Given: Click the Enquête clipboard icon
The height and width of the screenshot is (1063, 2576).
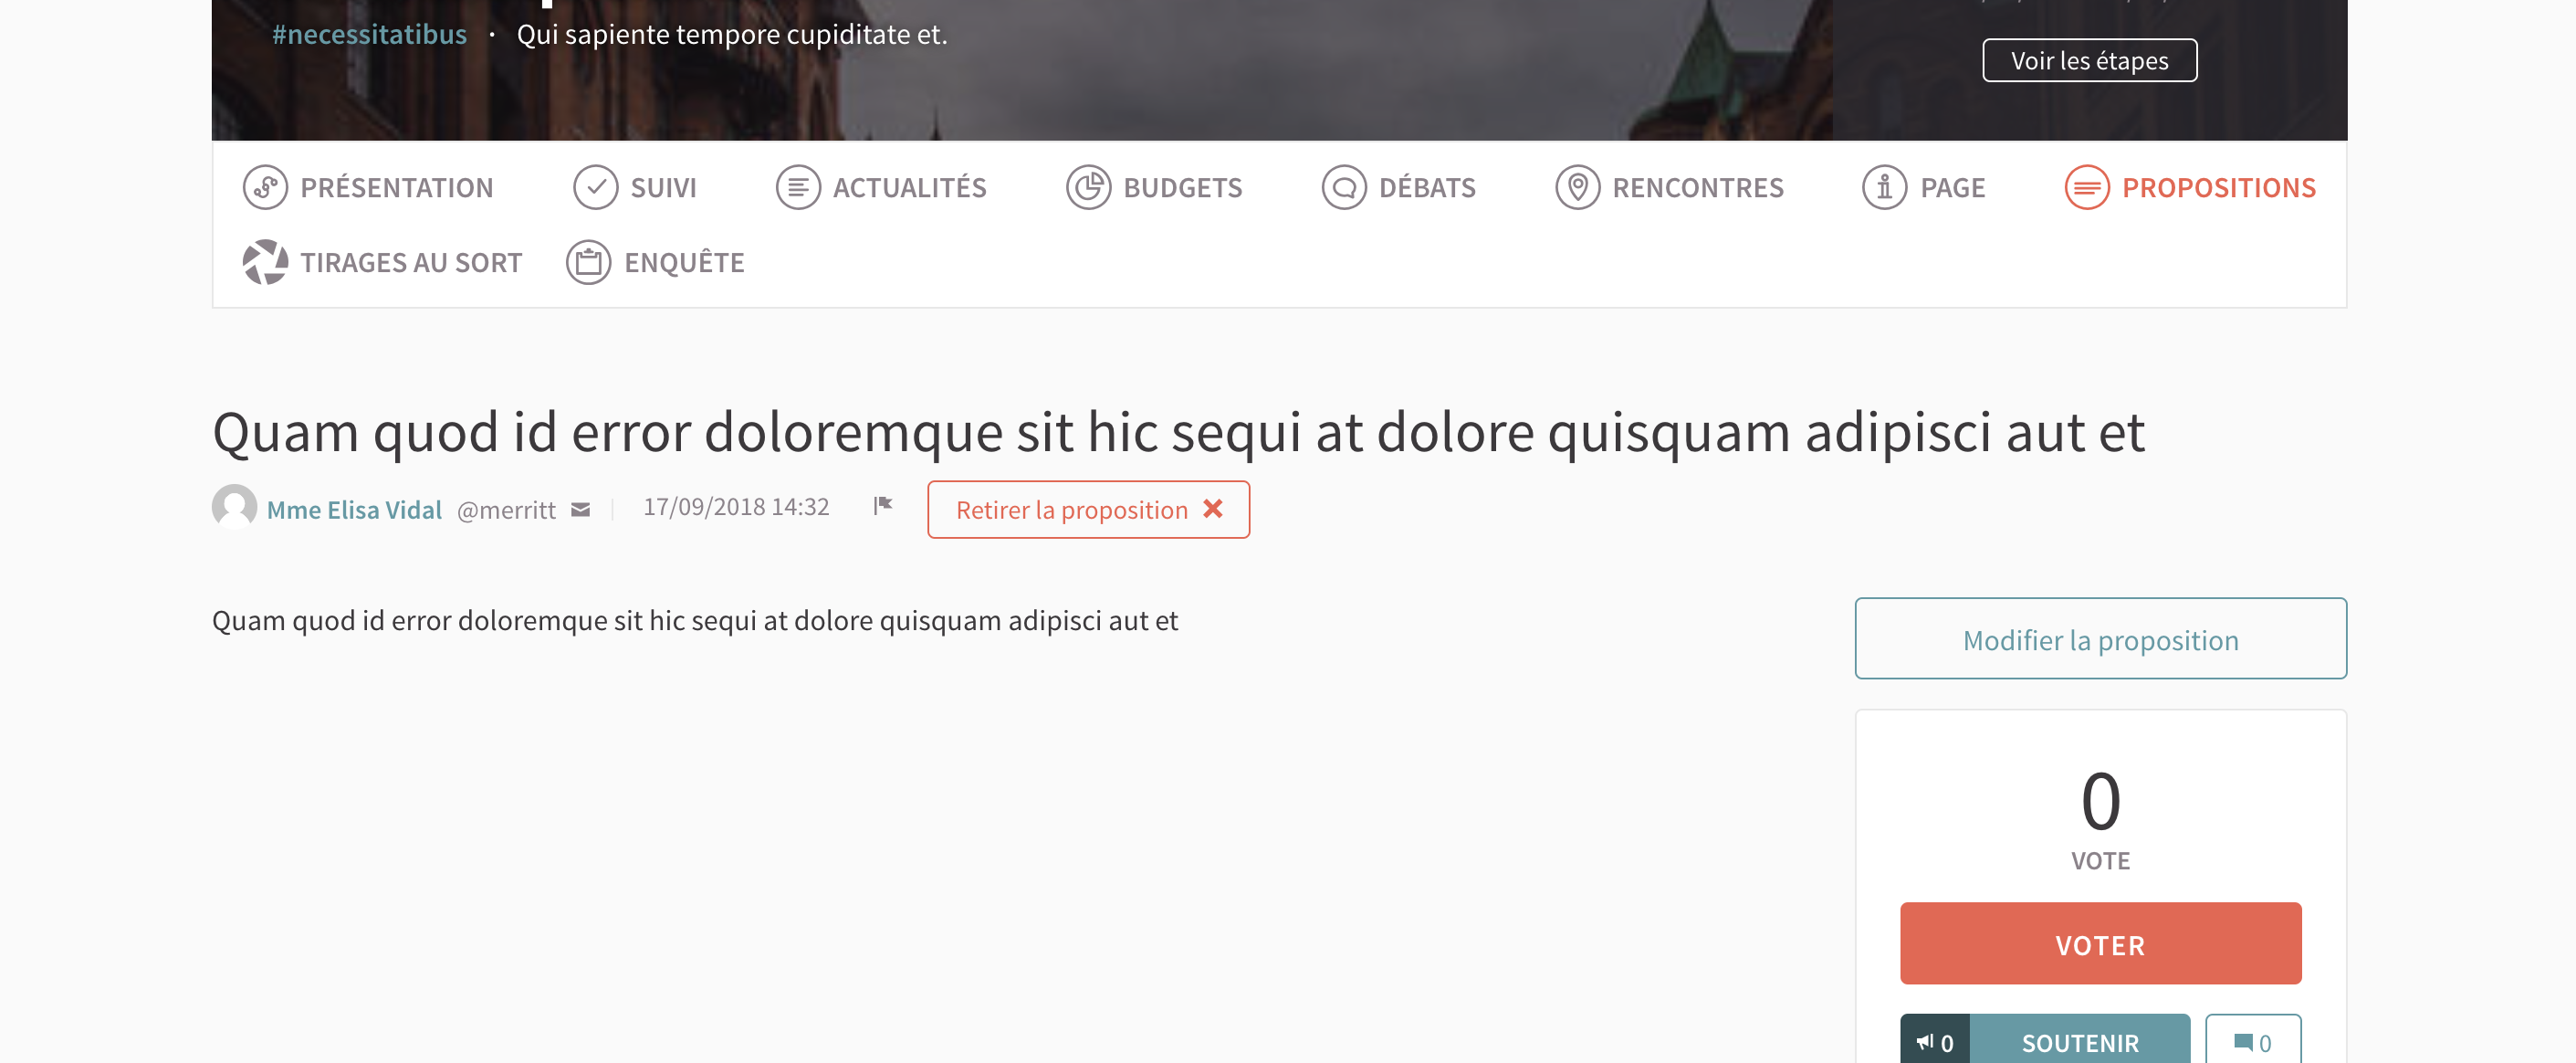Looking at the screenshot, I should pyautogui.click(x=588, y=262).
